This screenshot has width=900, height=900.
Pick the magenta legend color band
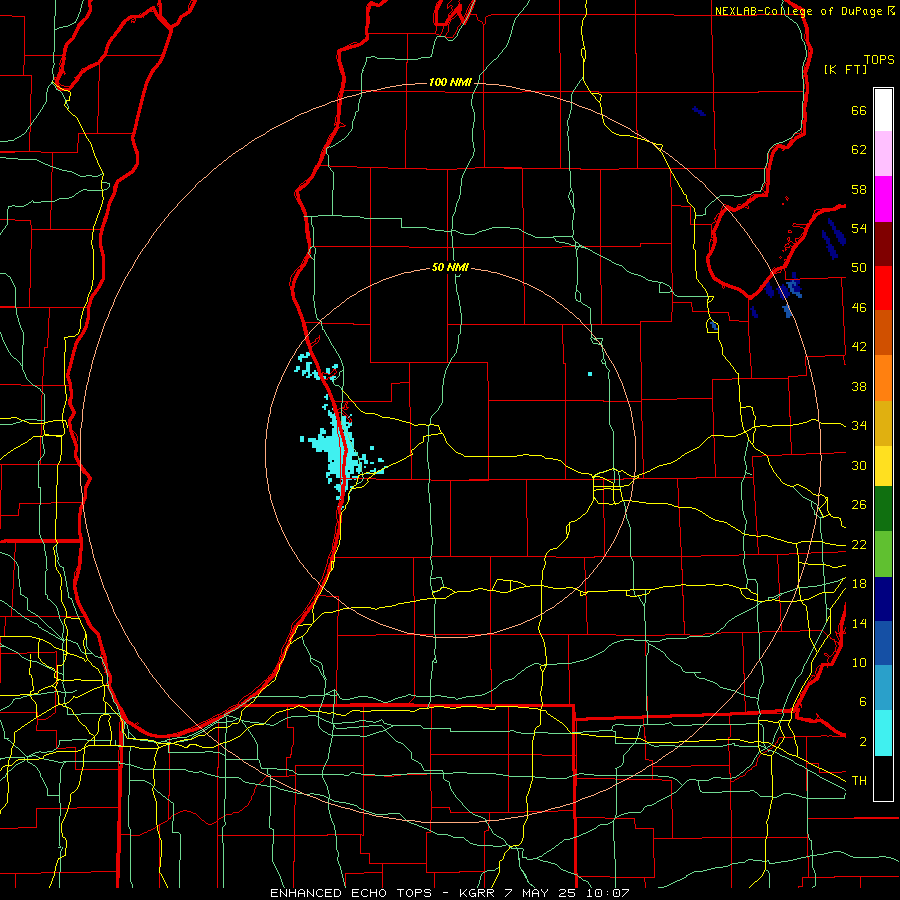point(883,199)
